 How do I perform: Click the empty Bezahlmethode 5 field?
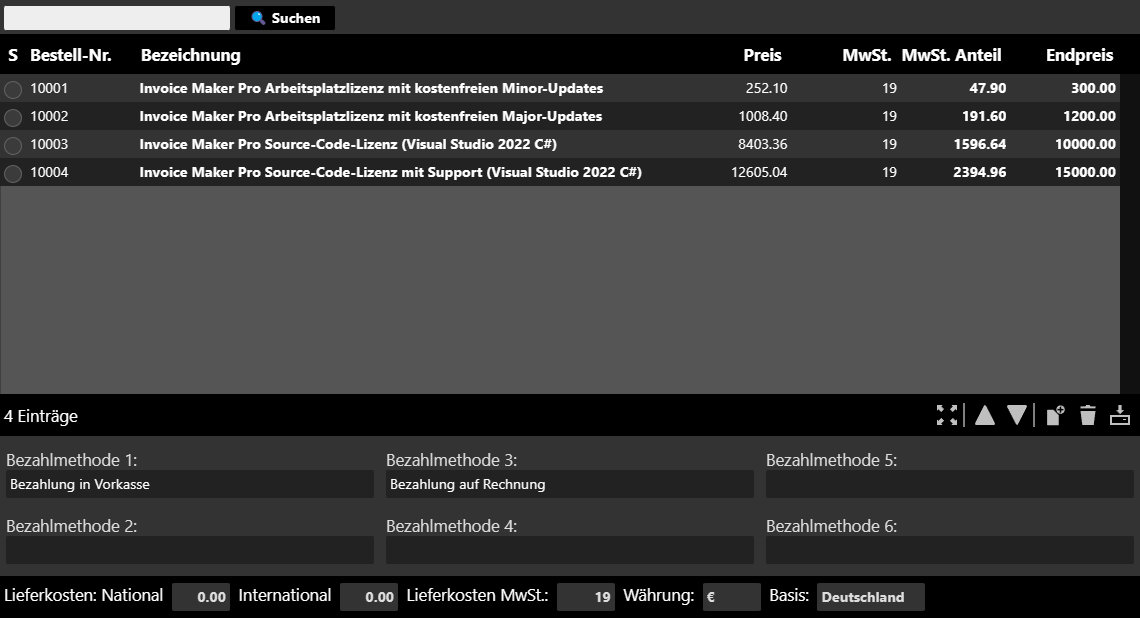coord(950,484)
